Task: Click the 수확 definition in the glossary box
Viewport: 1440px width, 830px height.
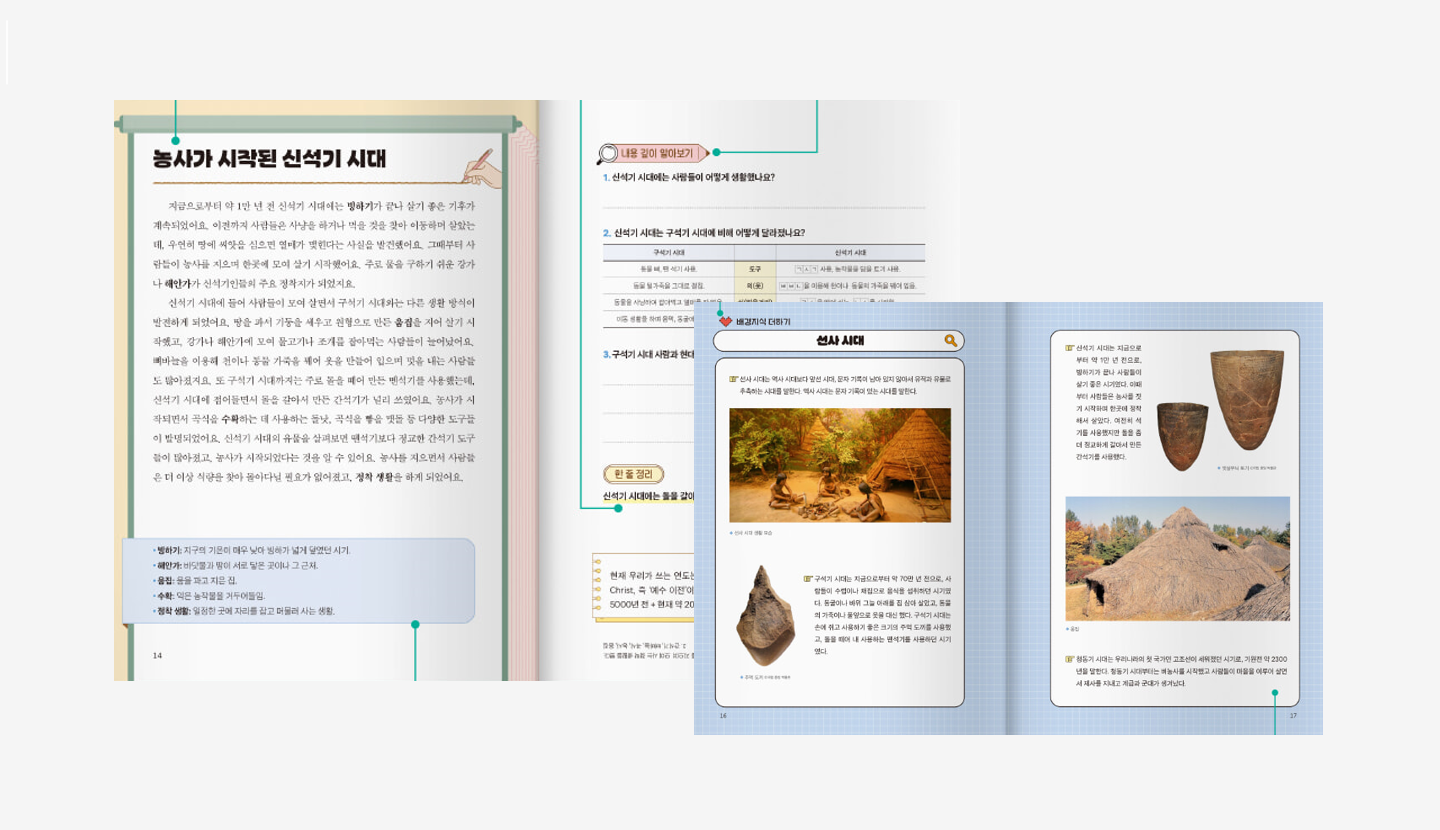Action: click(x=209, y=596)
